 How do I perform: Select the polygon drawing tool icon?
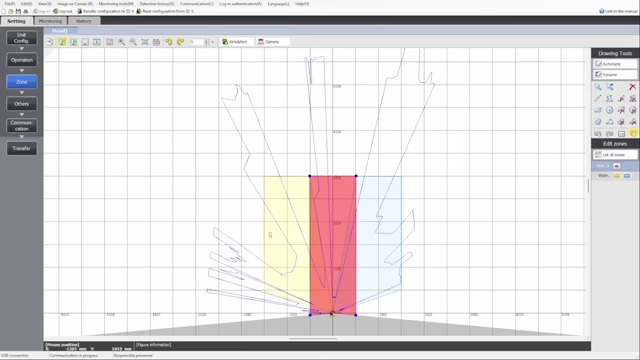610,98
